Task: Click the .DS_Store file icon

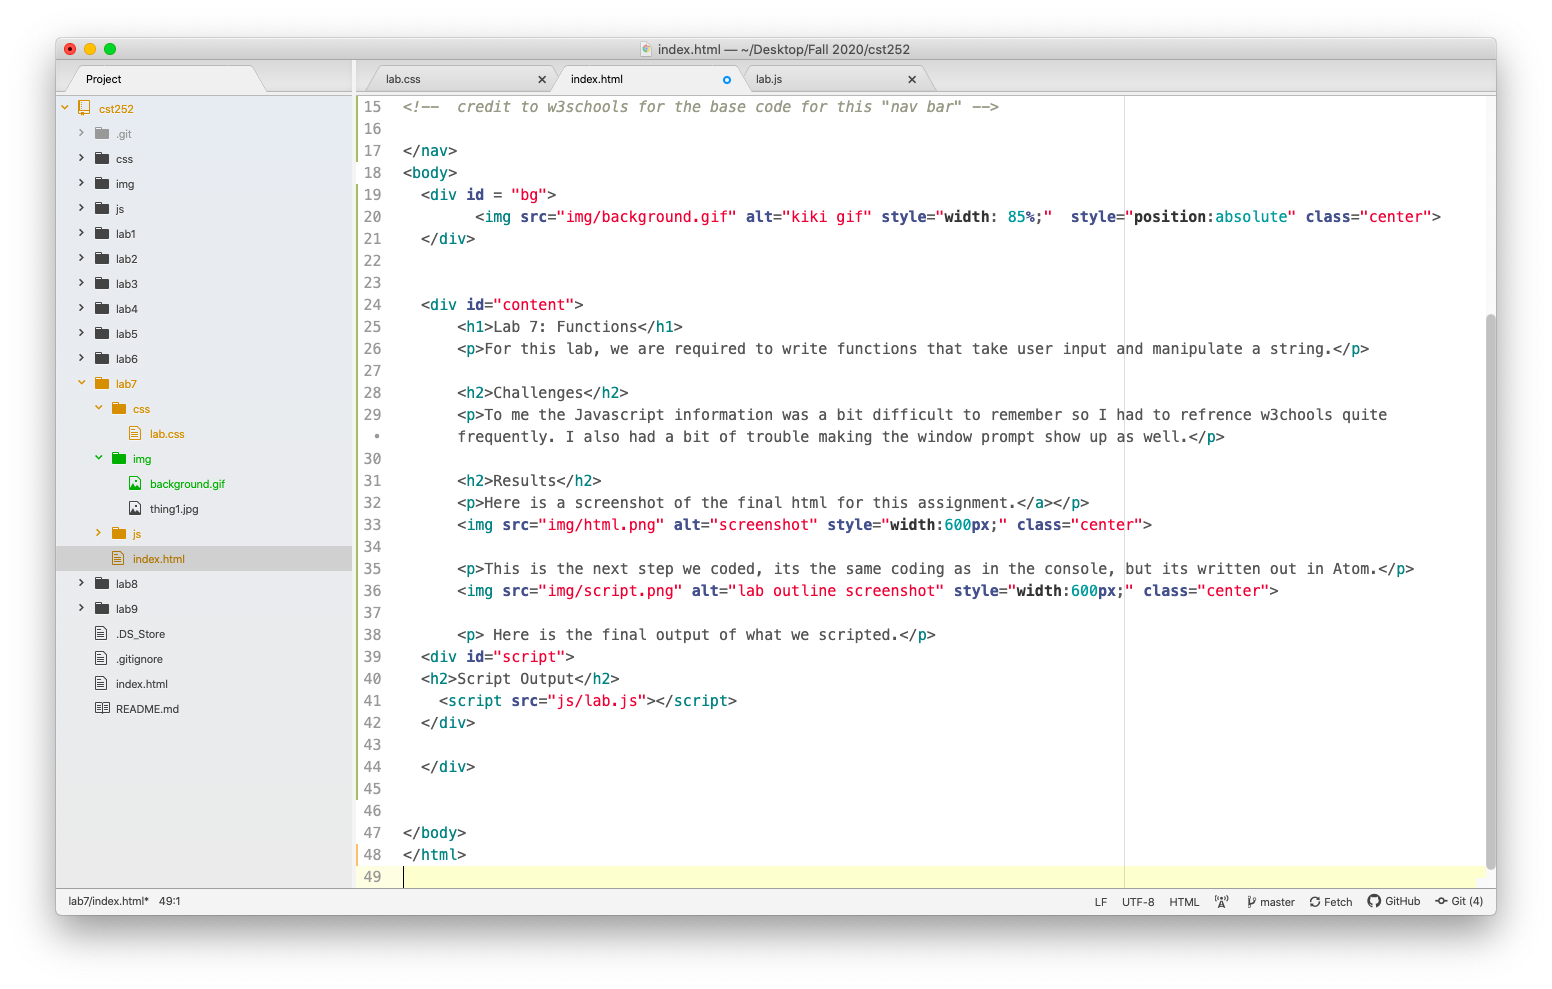Action: pos(101,633)
